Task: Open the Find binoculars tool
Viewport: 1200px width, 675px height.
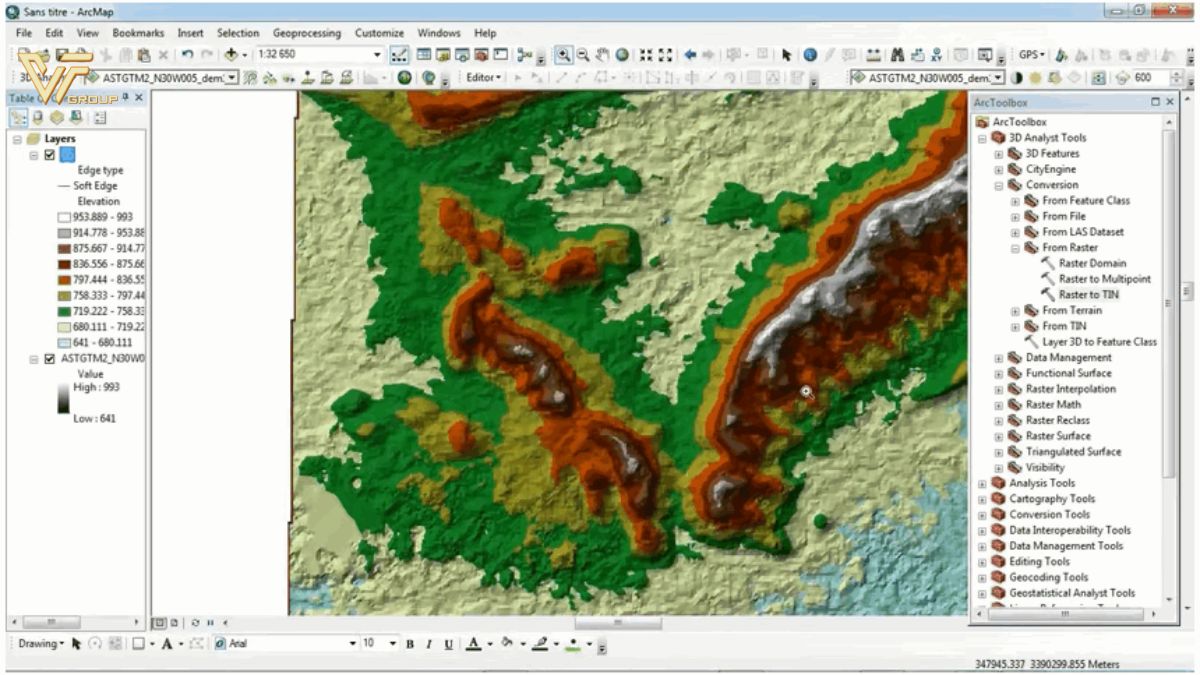Action: (x=897, y=55)
